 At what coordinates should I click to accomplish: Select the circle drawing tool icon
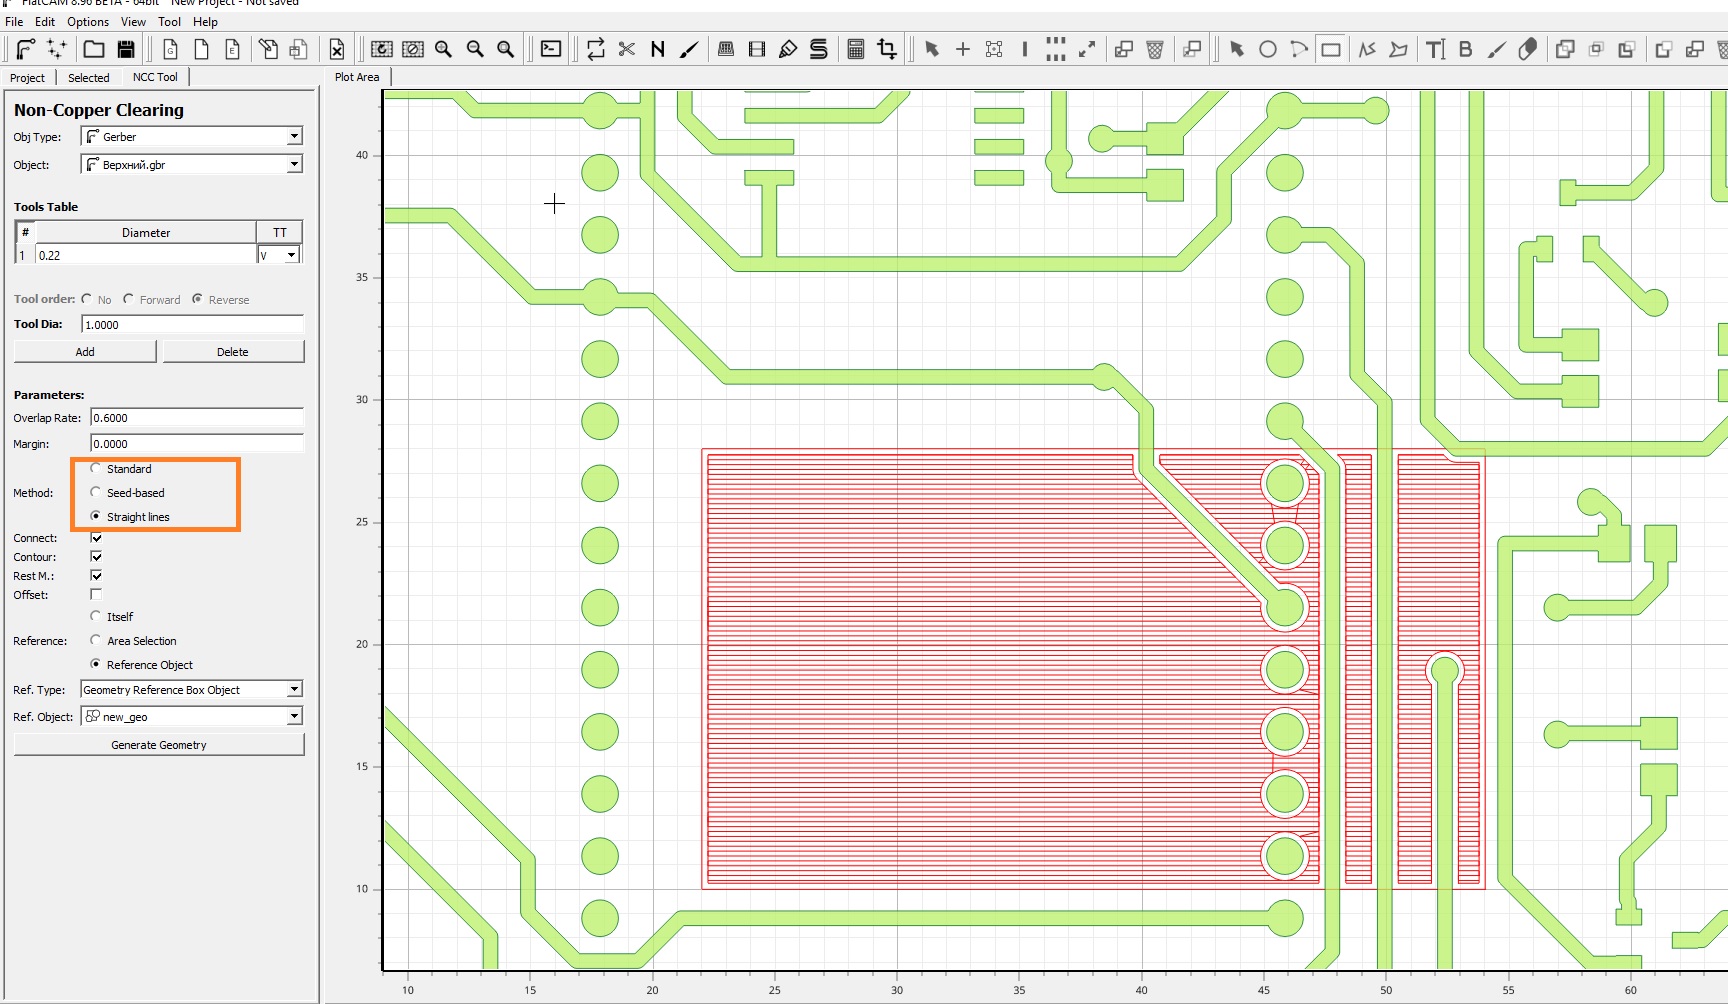point(1268,49)
